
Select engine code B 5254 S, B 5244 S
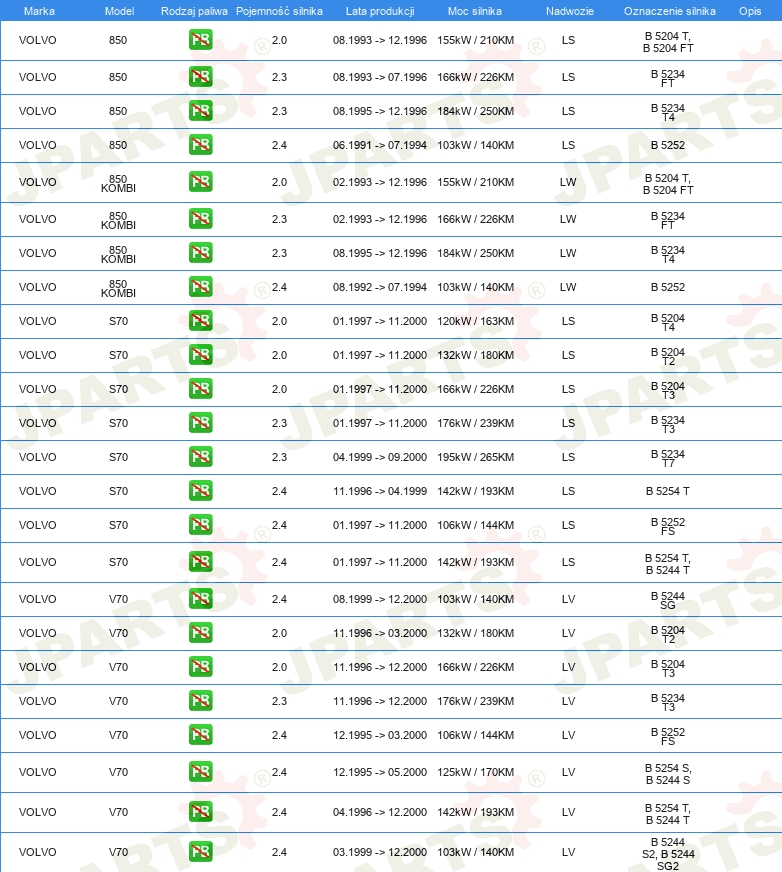click(x=668, y=774)
